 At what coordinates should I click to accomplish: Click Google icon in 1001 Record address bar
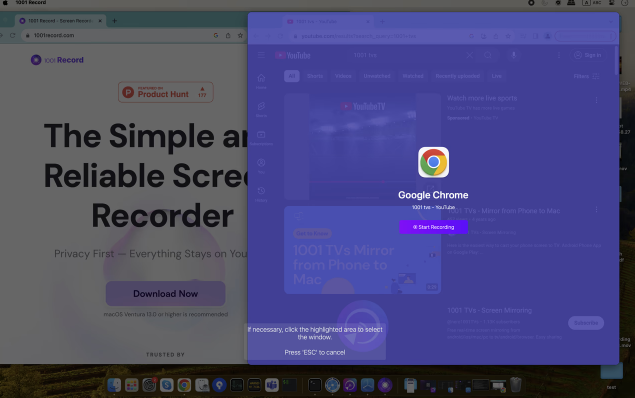(216, 35)
